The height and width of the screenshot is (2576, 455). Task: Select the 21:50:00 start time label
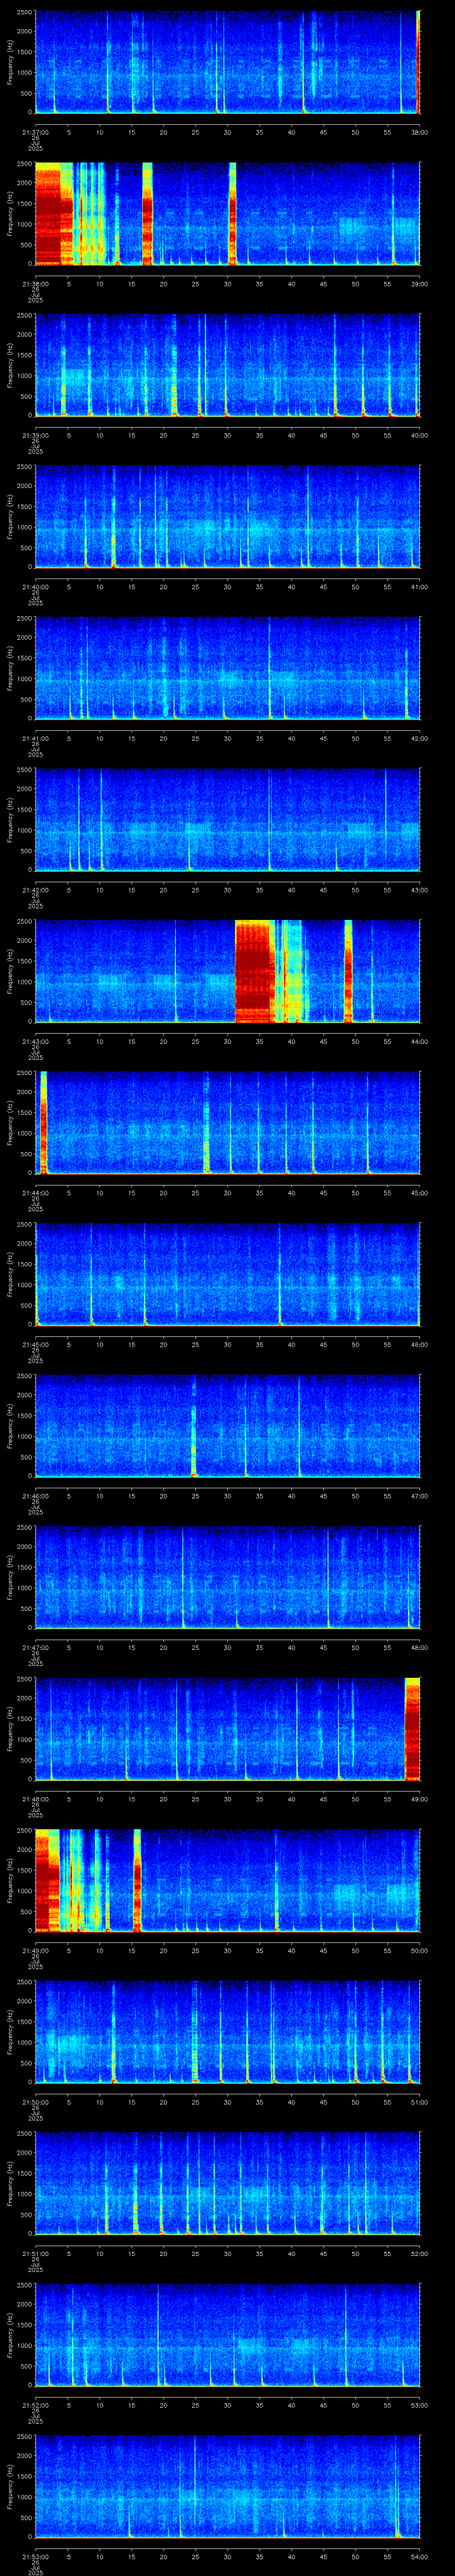coord(35,2101)
